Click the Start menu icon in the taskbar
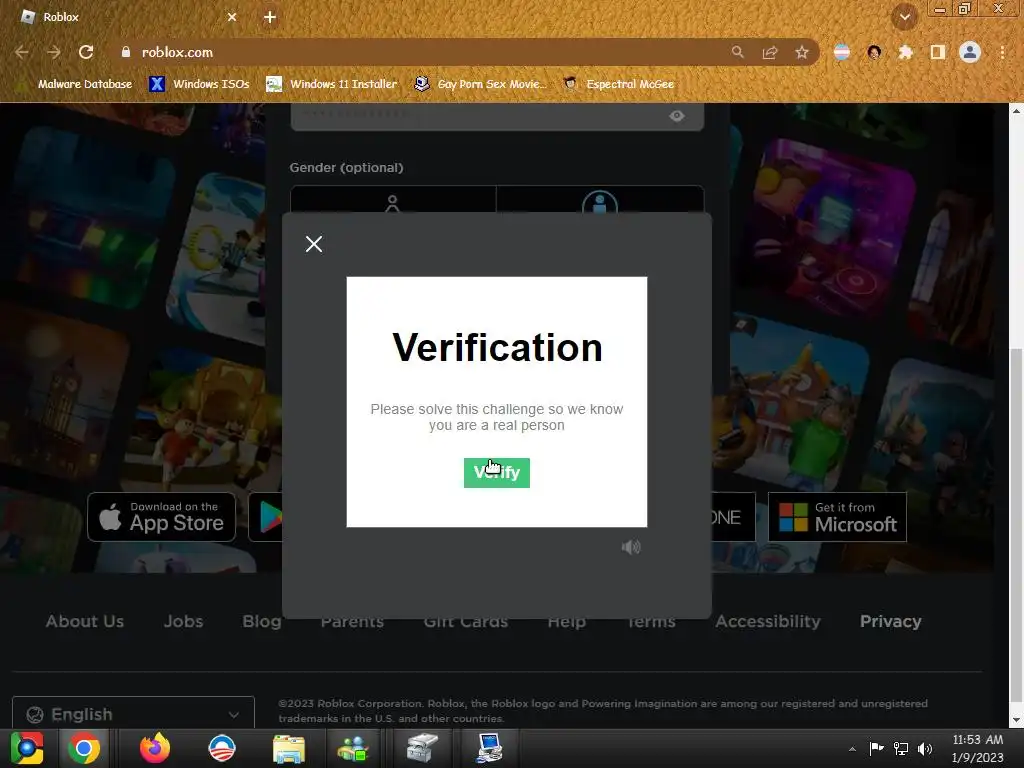Viewport: 1024px width, 768px height. [27, 748]
